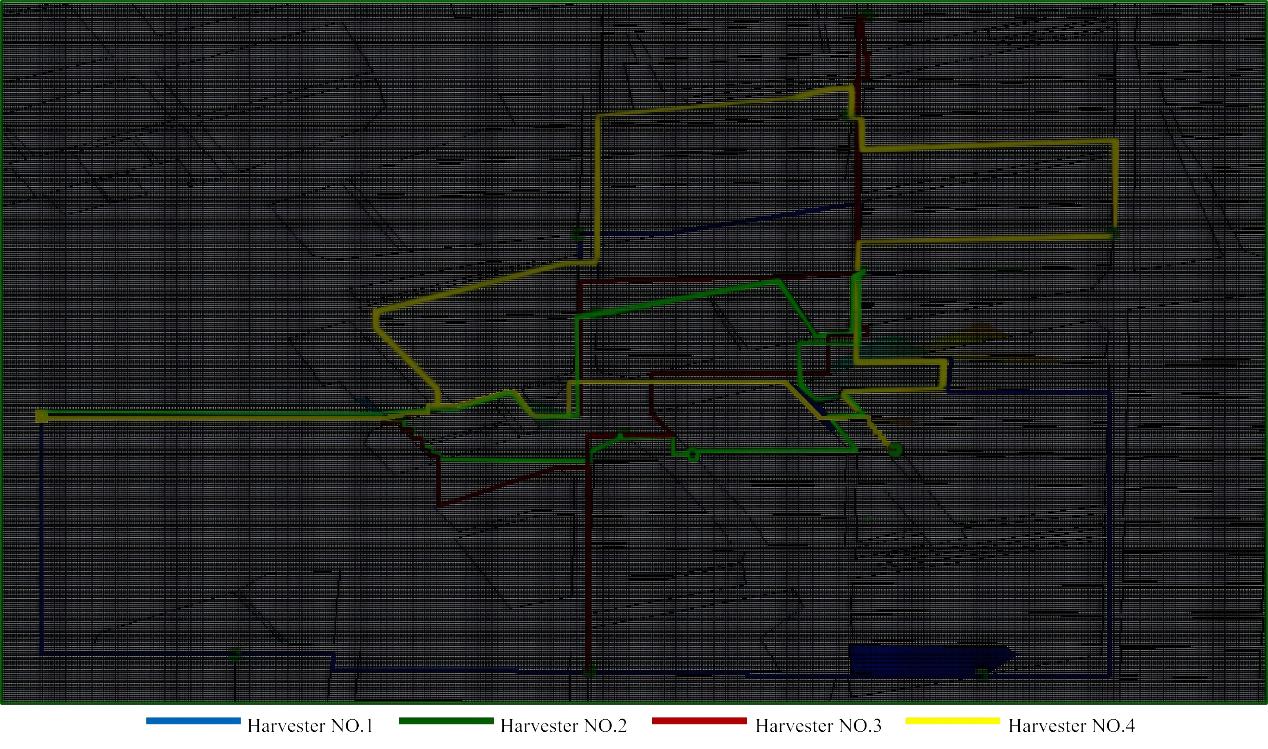Click the Harvester NO.4 legend label

click(1071, 726)
